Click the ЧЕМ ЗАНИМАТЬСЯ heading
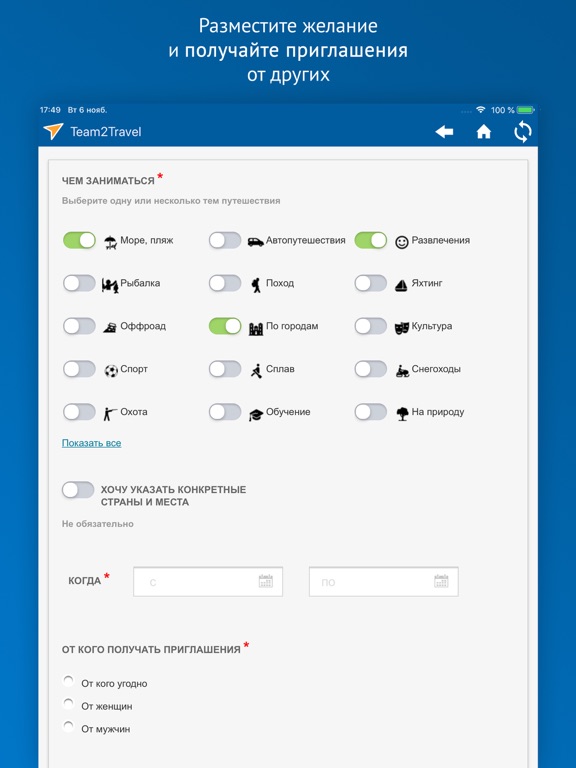576x768 pixels. pos(108,181)
